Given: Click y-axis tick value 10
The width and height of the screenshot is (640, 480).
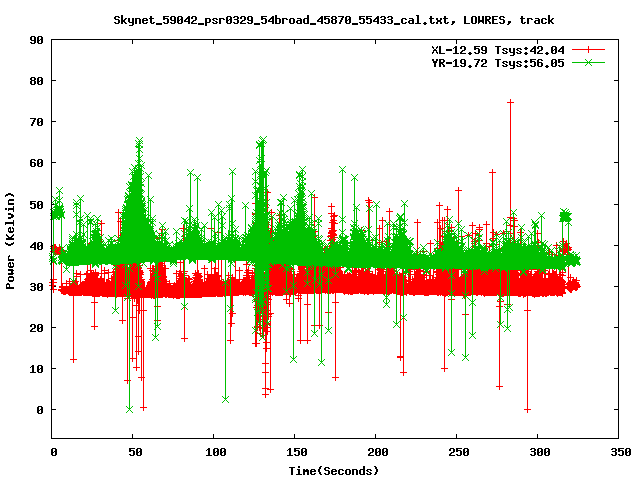Looking at the screenshot, I should (x=36, y=369).
